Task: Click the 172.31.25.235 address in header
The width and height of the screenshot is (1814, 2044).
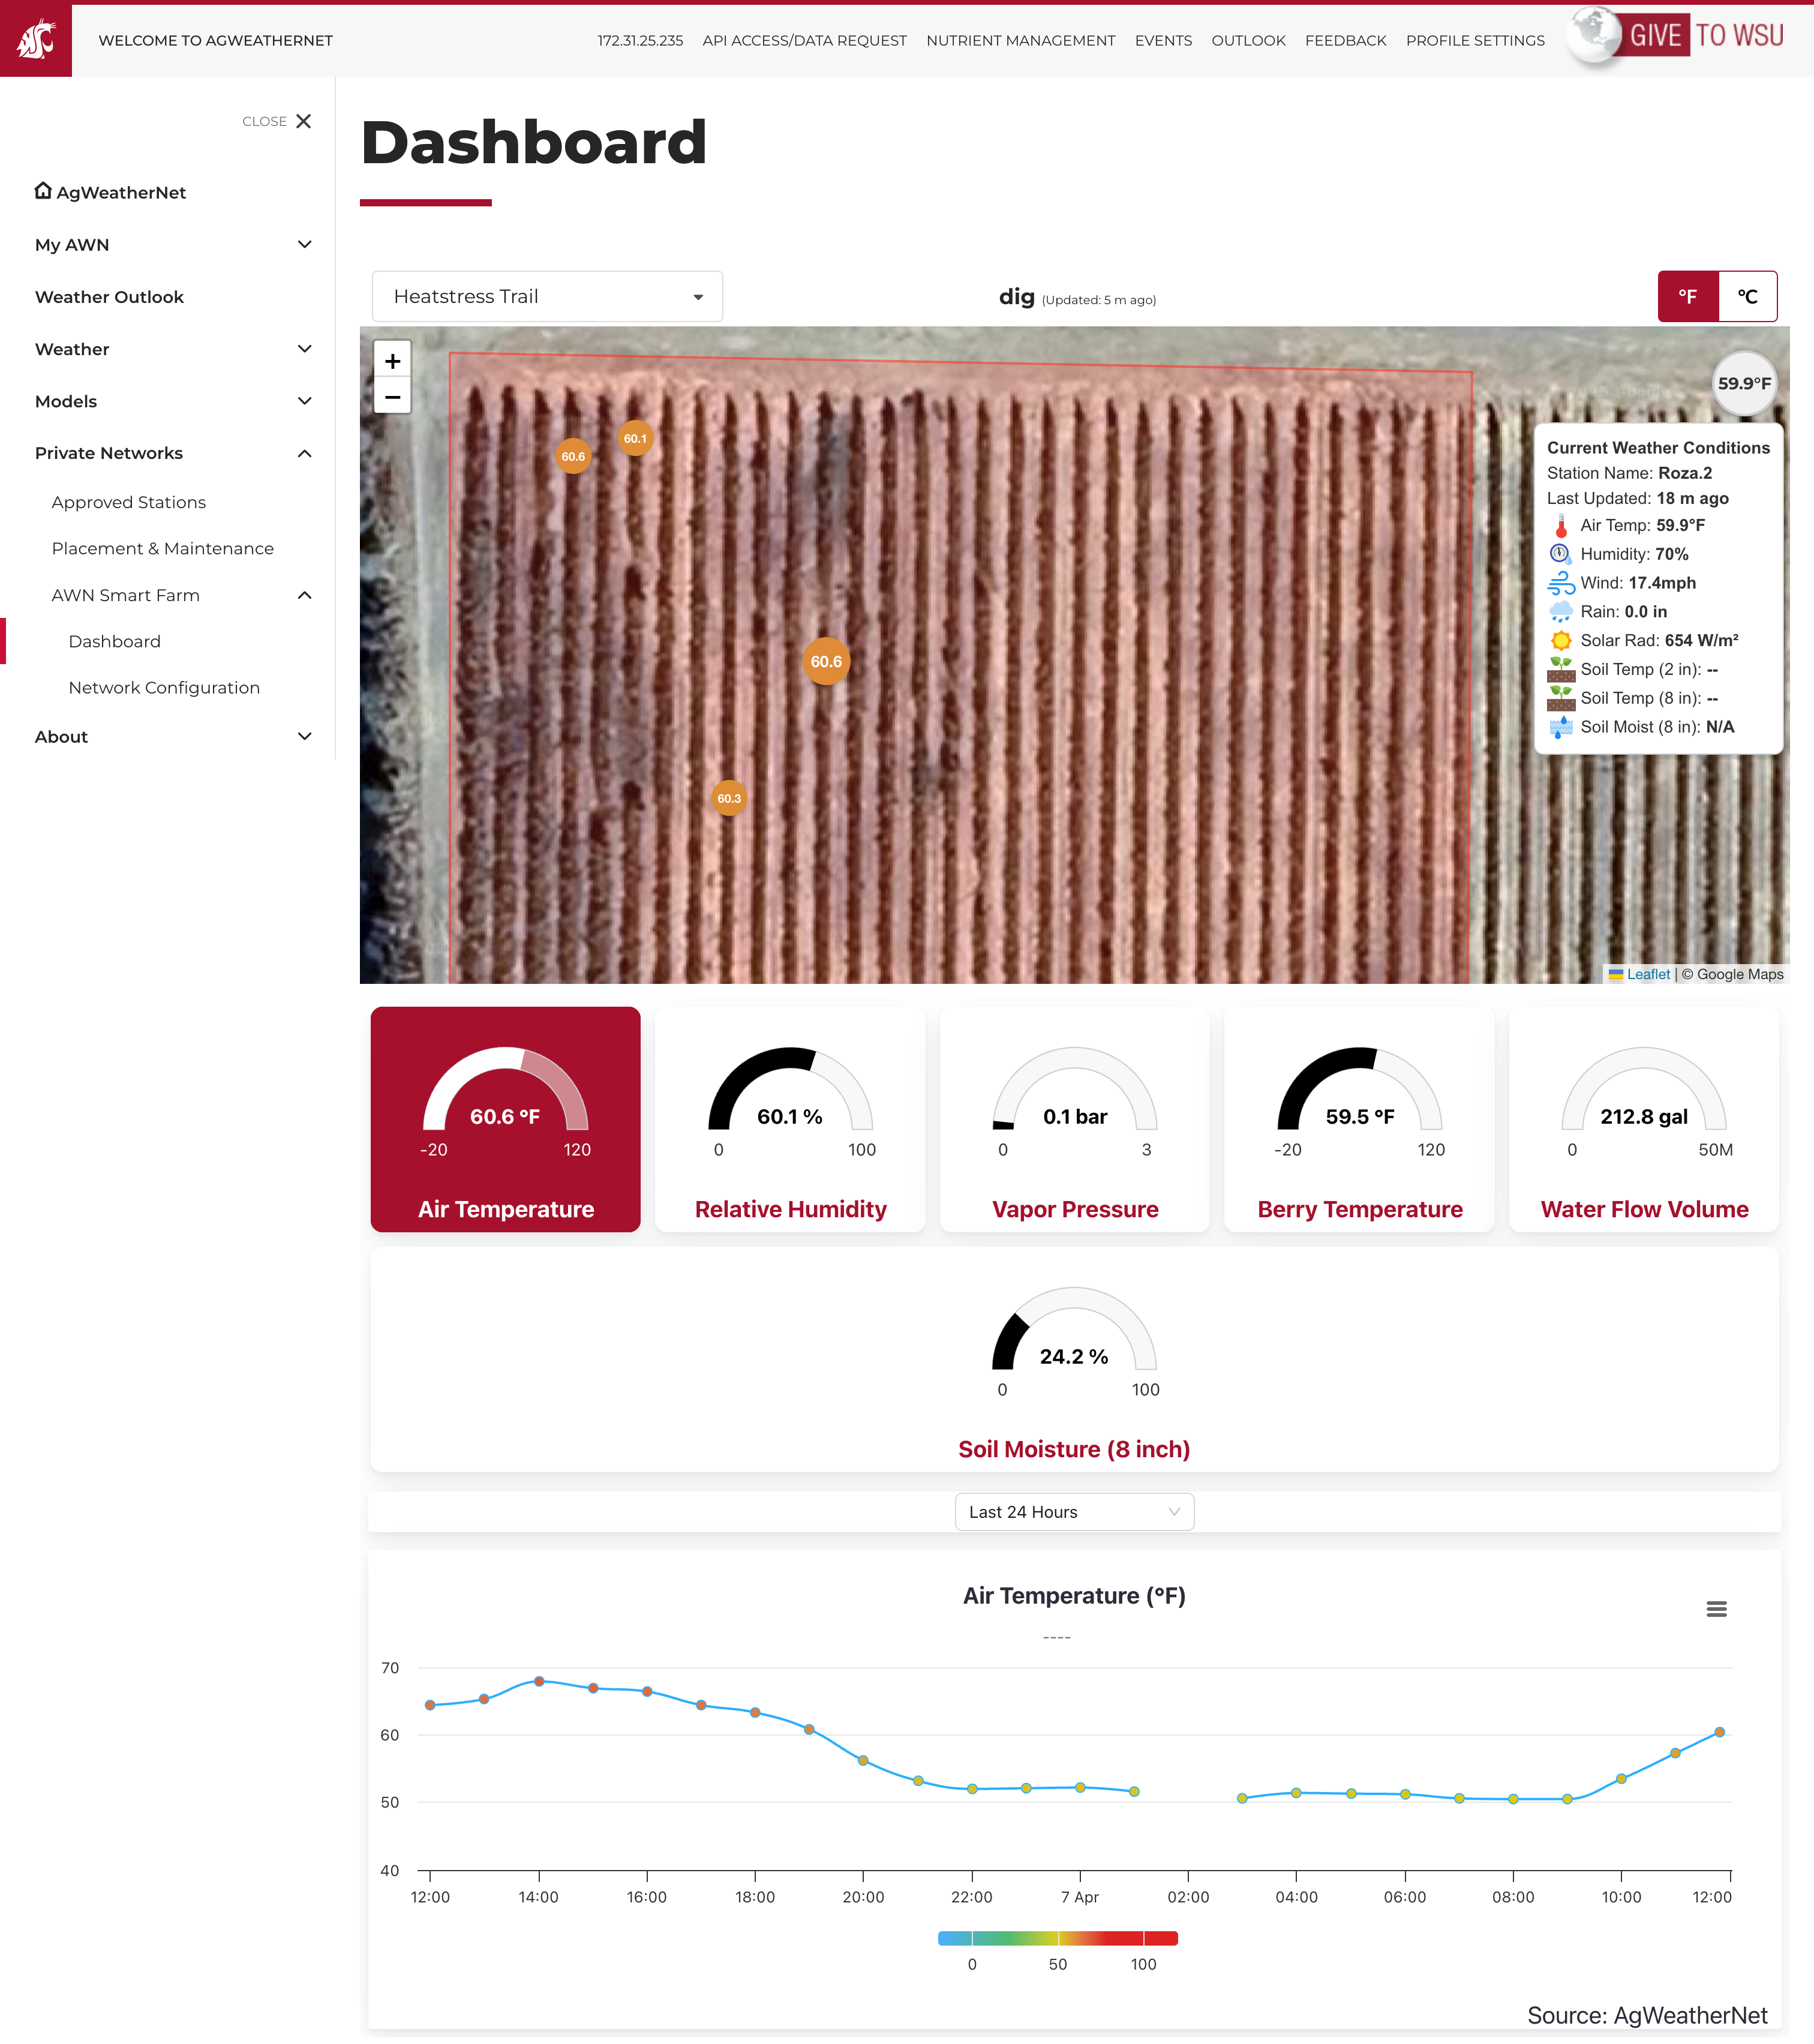Action: coord(640,41)
